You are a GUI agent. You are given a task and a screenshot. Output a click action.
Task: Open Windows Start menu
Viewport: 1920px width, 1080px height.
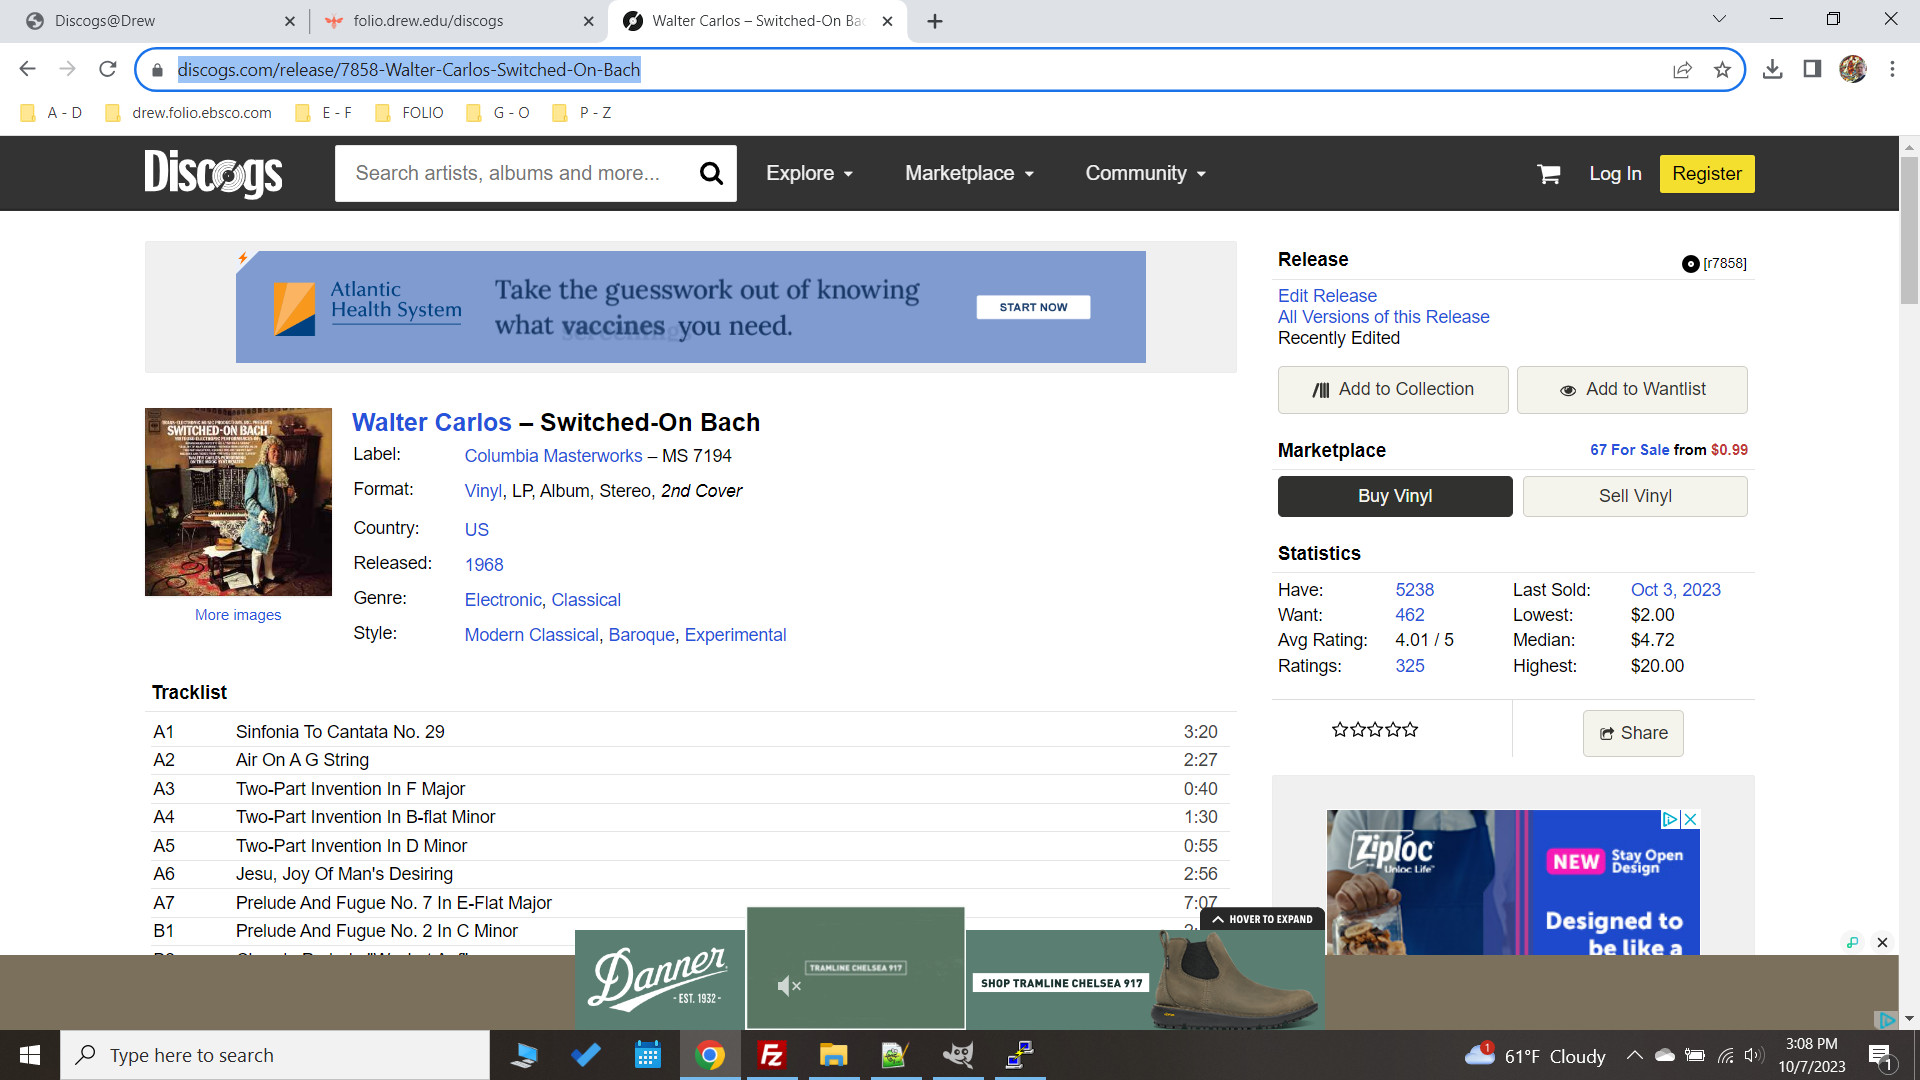(x=30, y=1055)
